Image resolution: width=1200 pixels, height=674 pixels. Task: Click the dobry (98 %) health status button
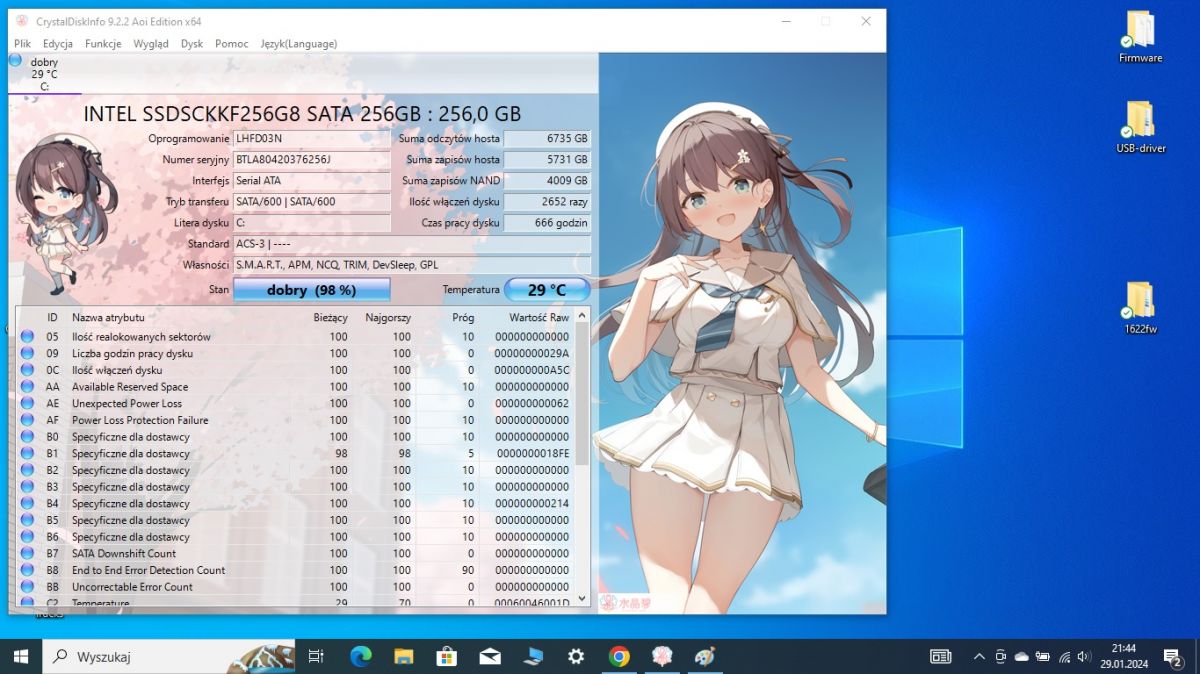click(x=311, y=290)
